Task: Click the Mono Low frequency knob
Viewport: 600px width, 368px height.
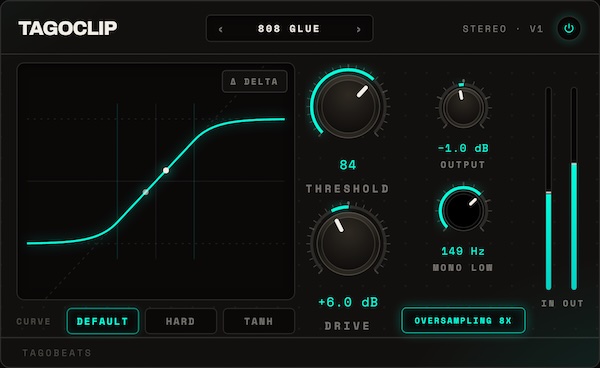Action: (463, 210)
